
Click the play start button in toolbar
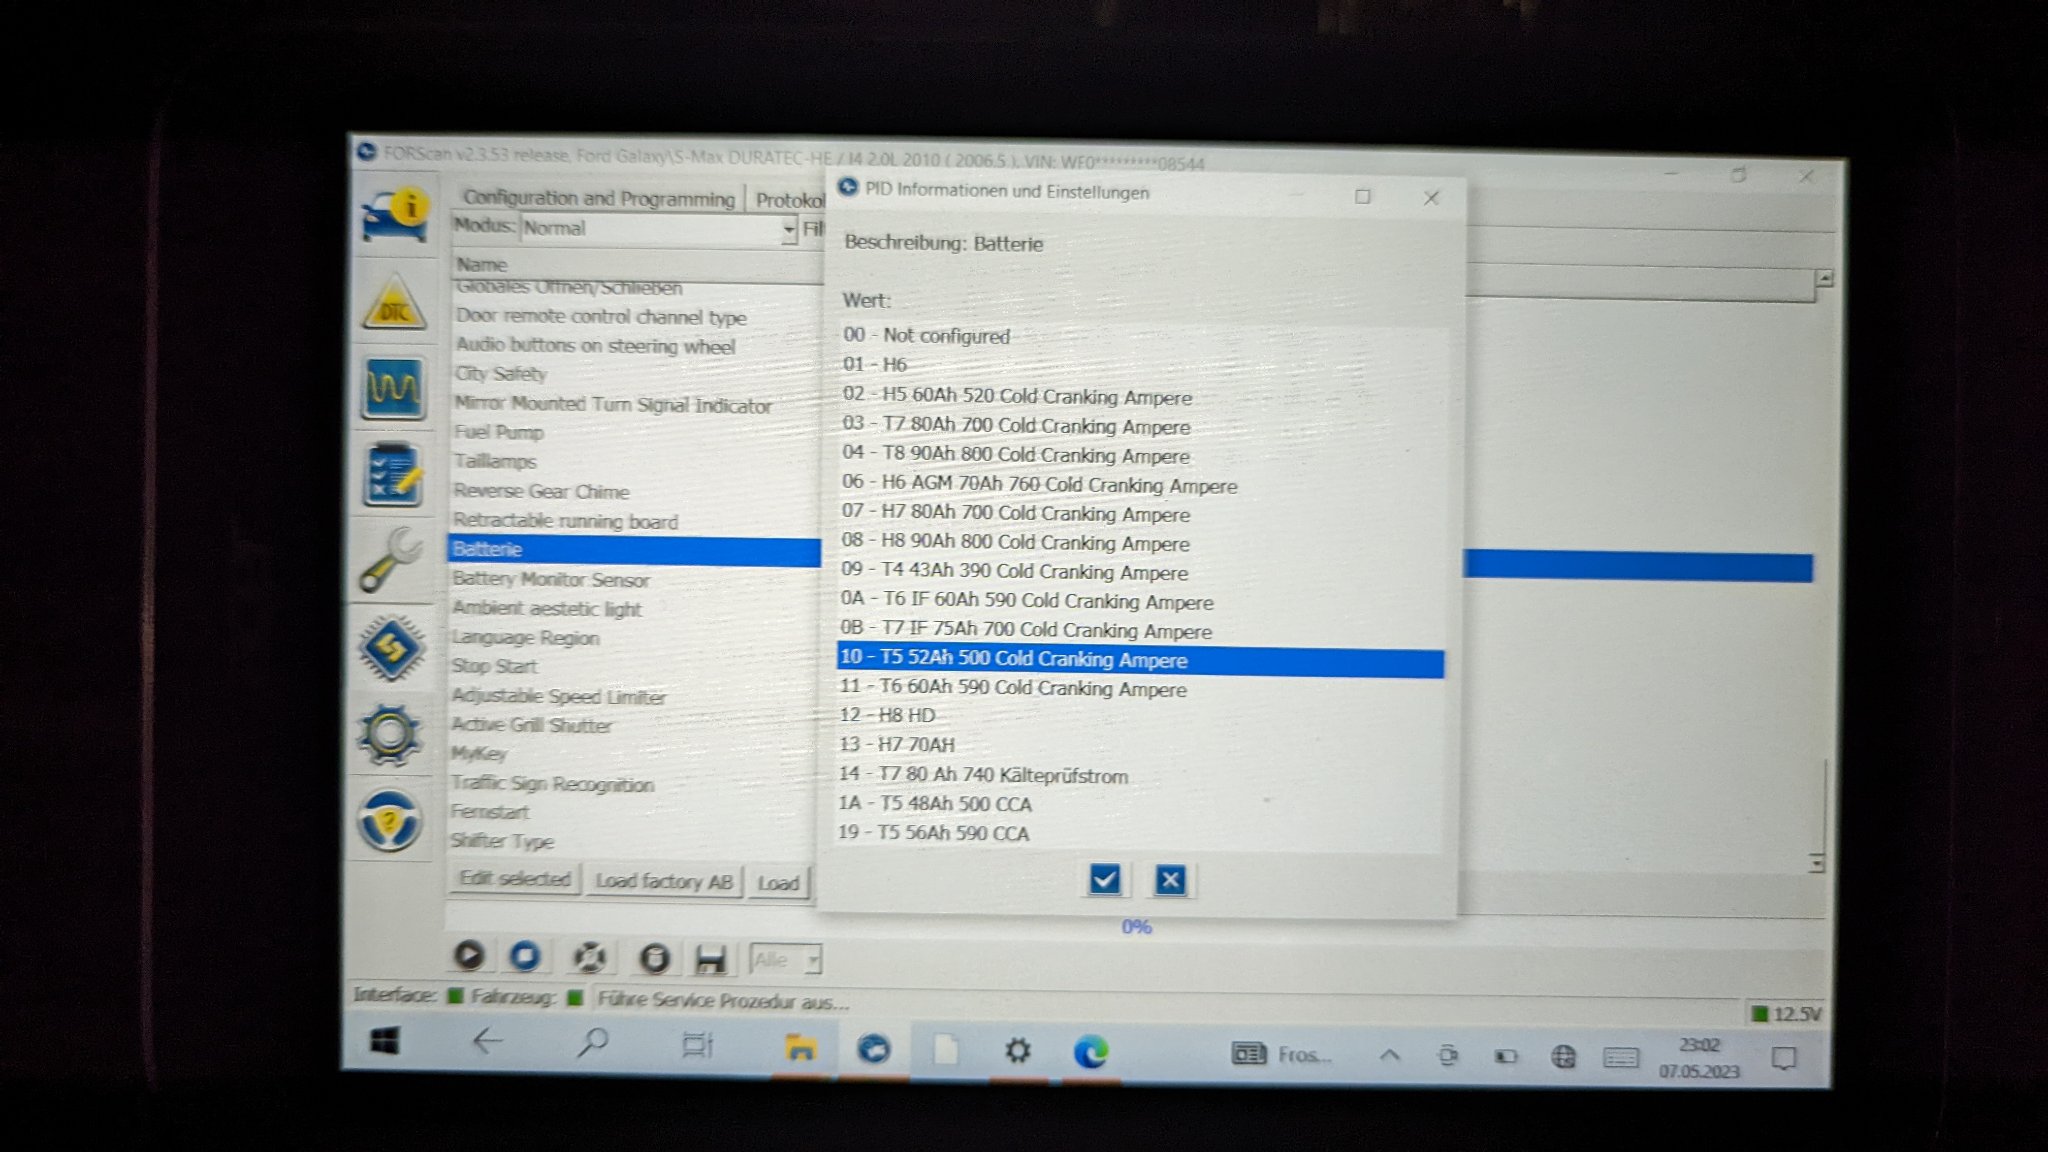469,956
